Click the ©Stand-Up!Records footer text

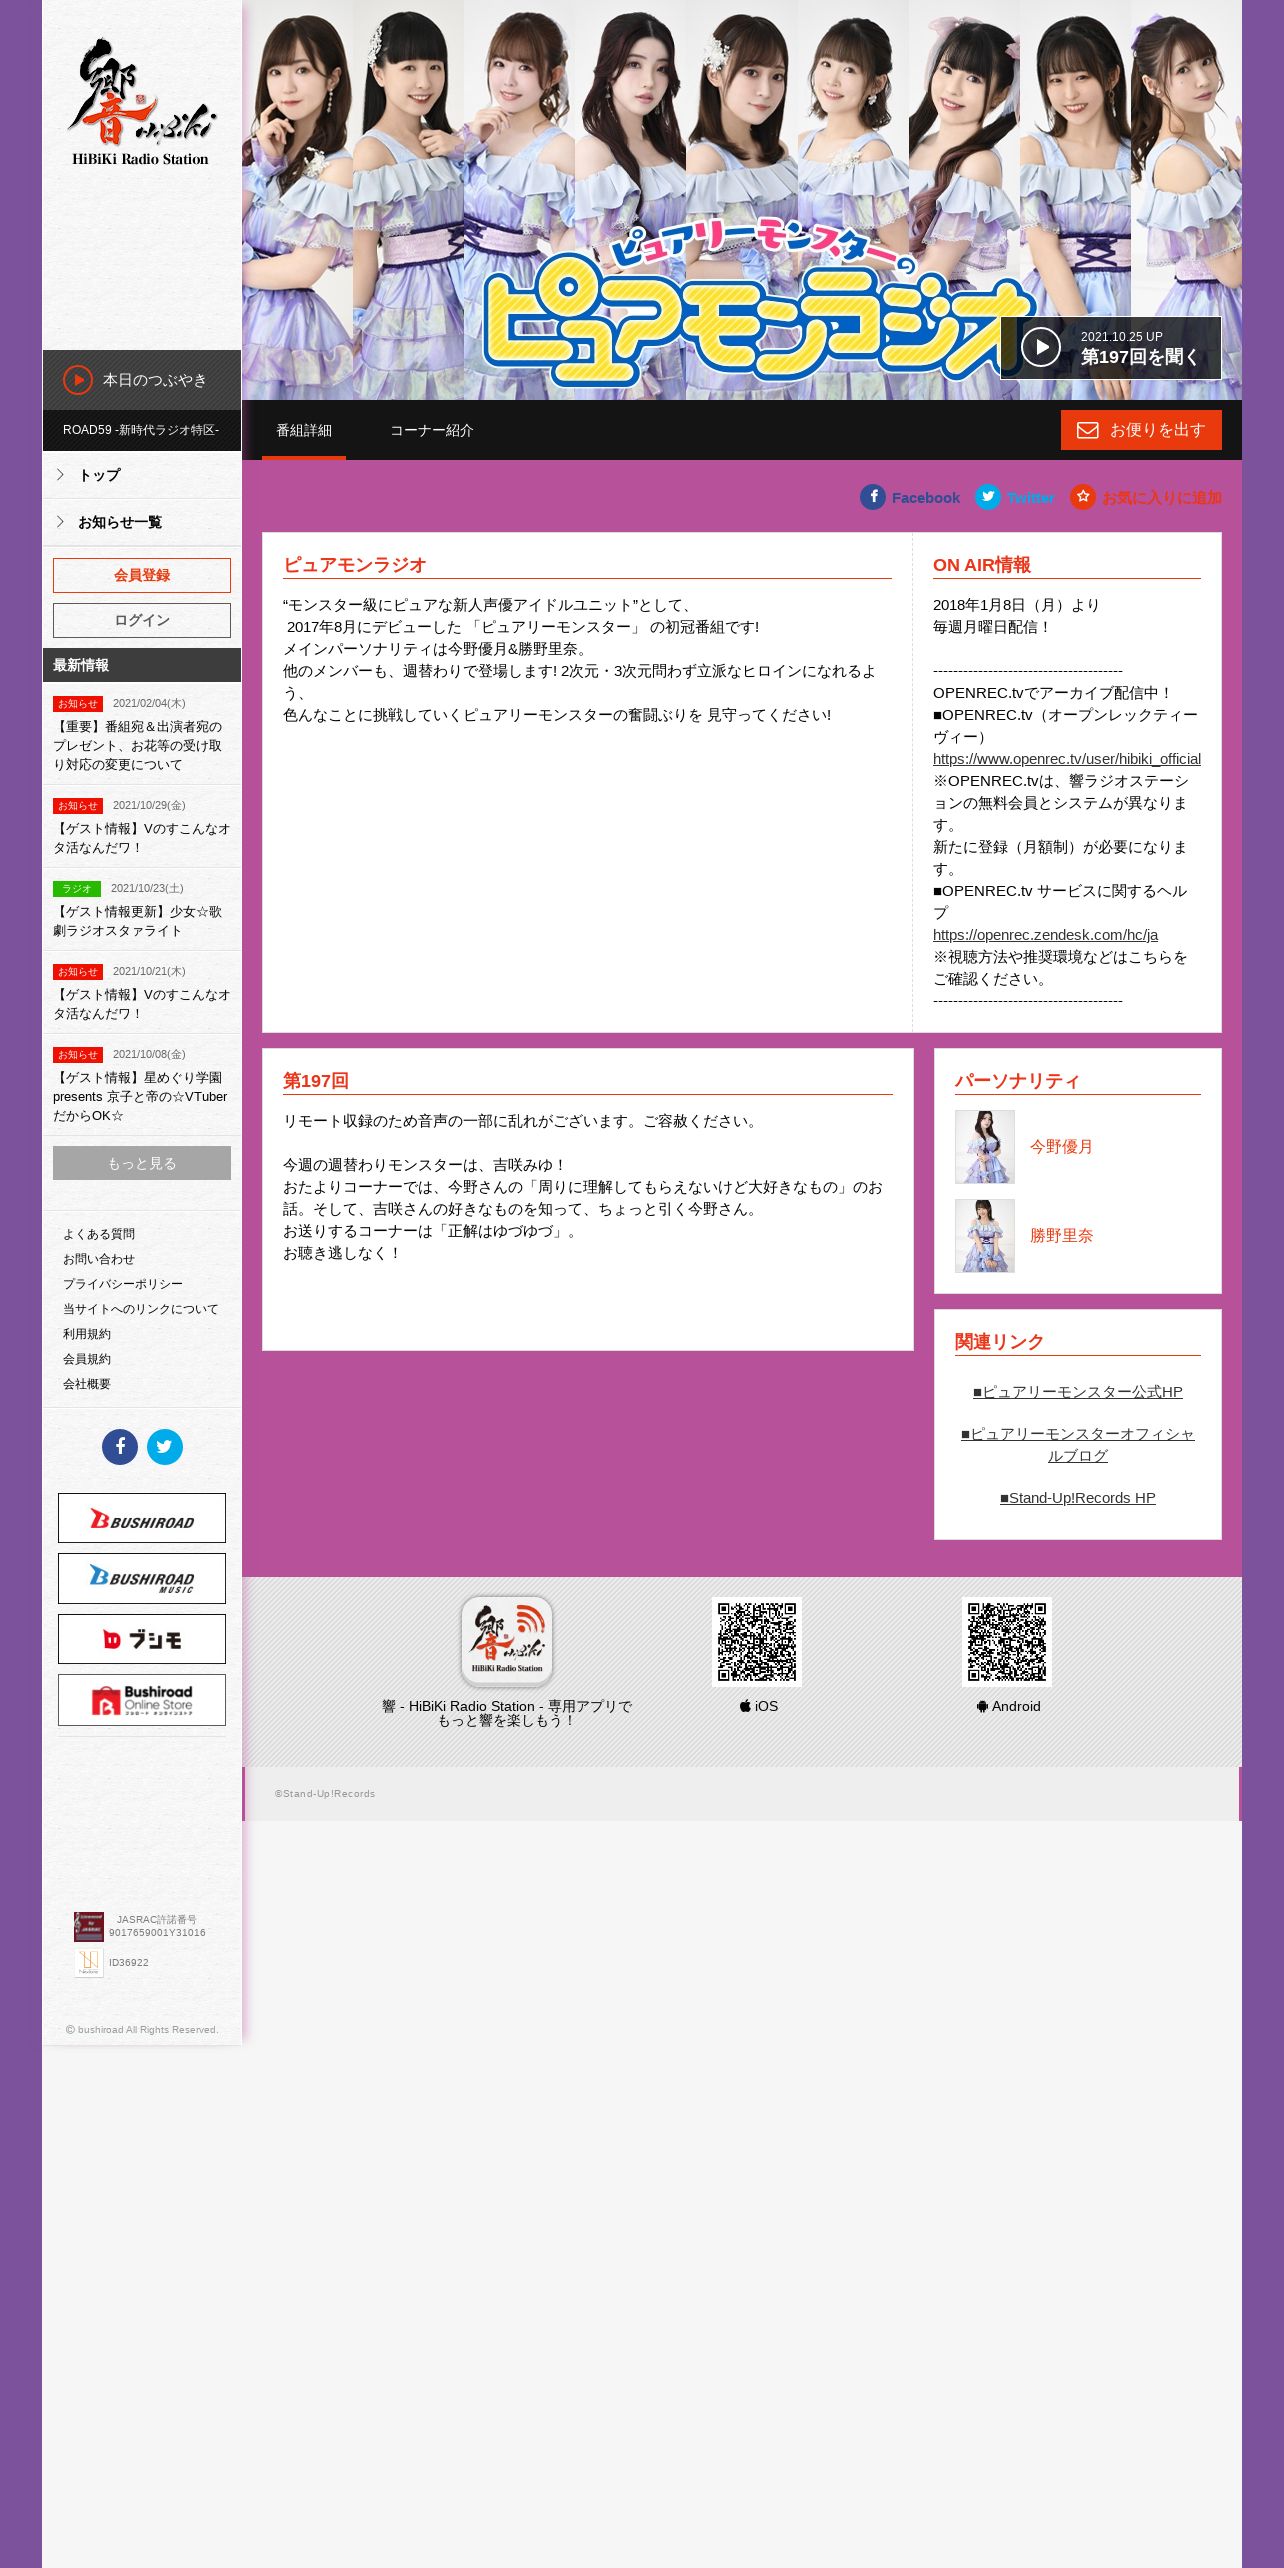click(x=325, y=1794)
